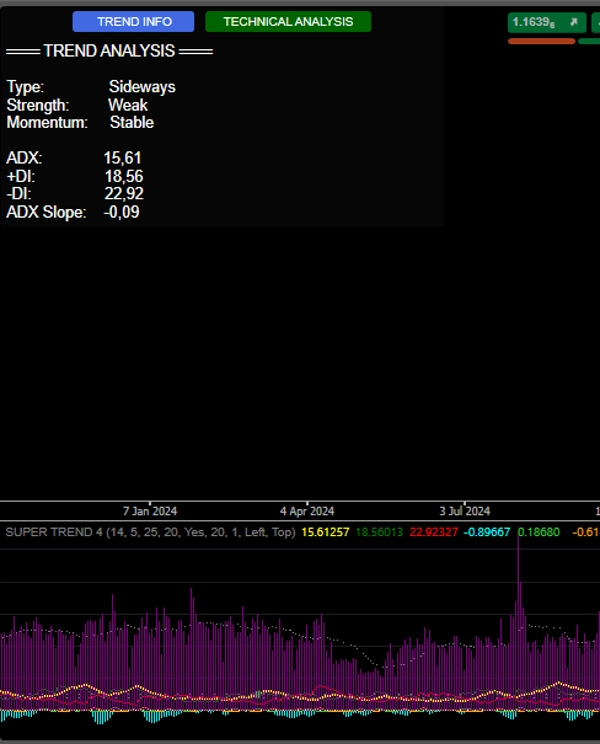Click the Sideways trend type value

(x=142, y=87)
